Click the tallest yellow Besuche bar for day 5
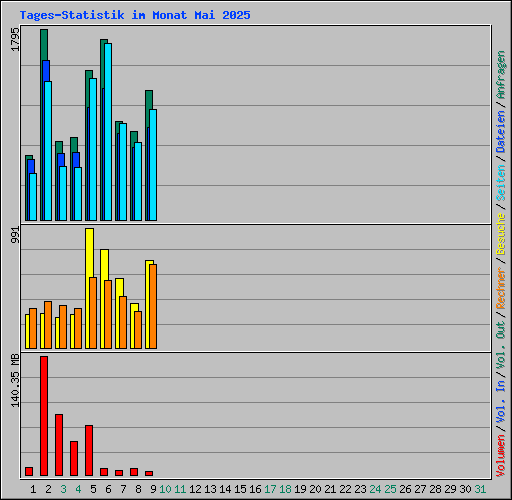The image size is (512, 500). [x=89, y=288]
